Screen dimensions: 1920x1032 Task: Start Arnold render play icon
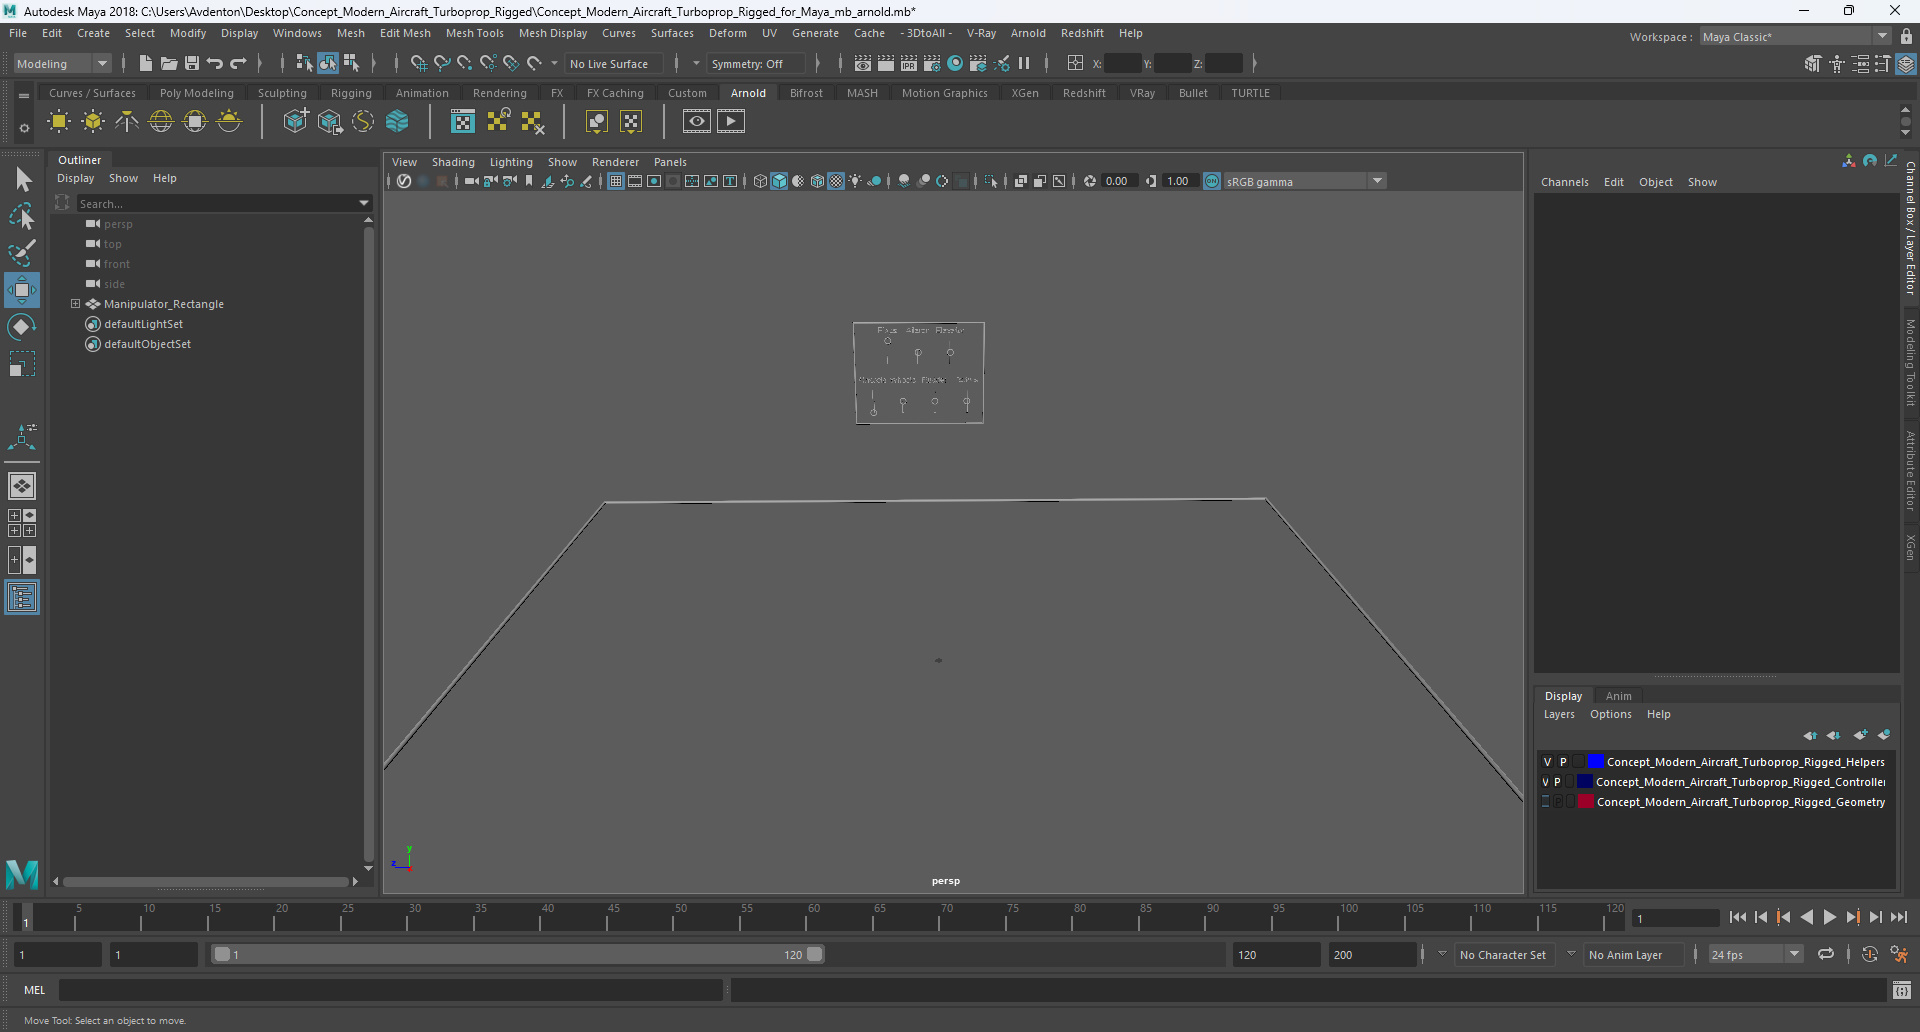click(731, 122)
